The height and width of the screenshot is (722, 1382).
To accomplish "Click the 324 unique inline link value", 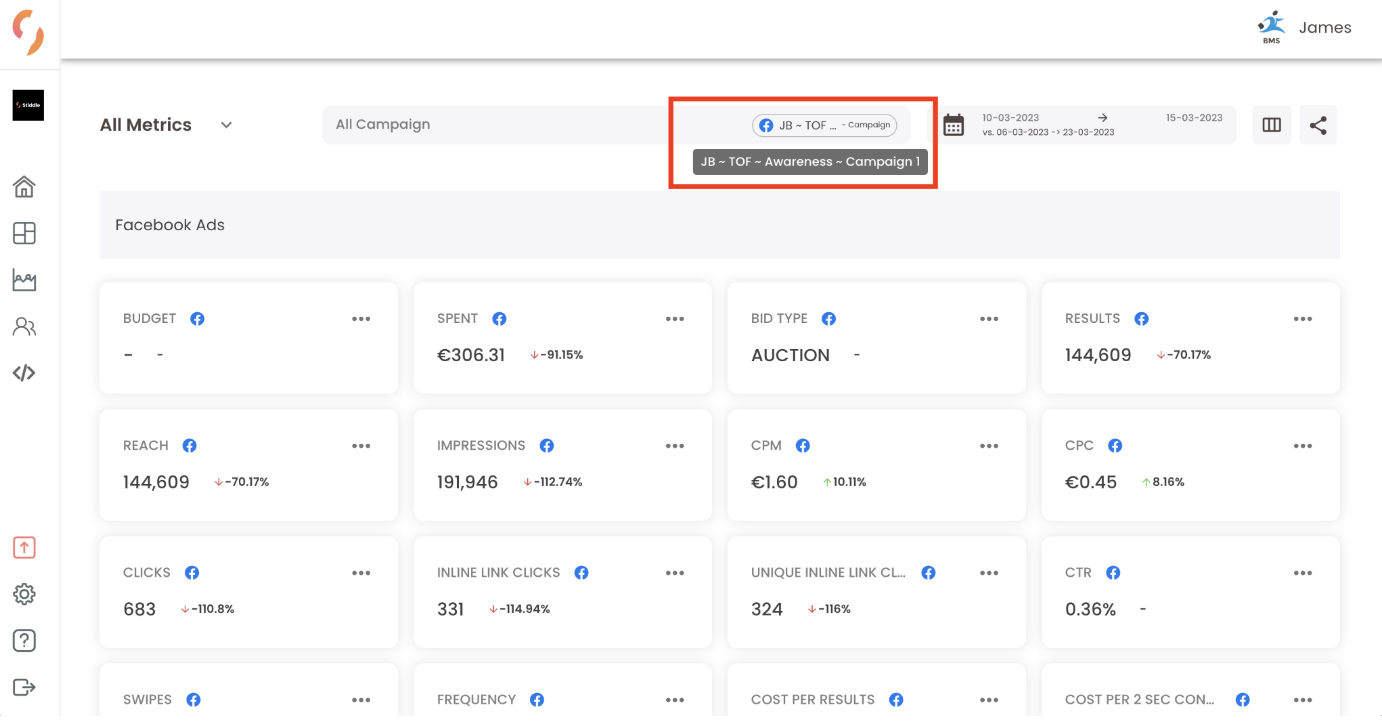I will [x=767, y=609].
